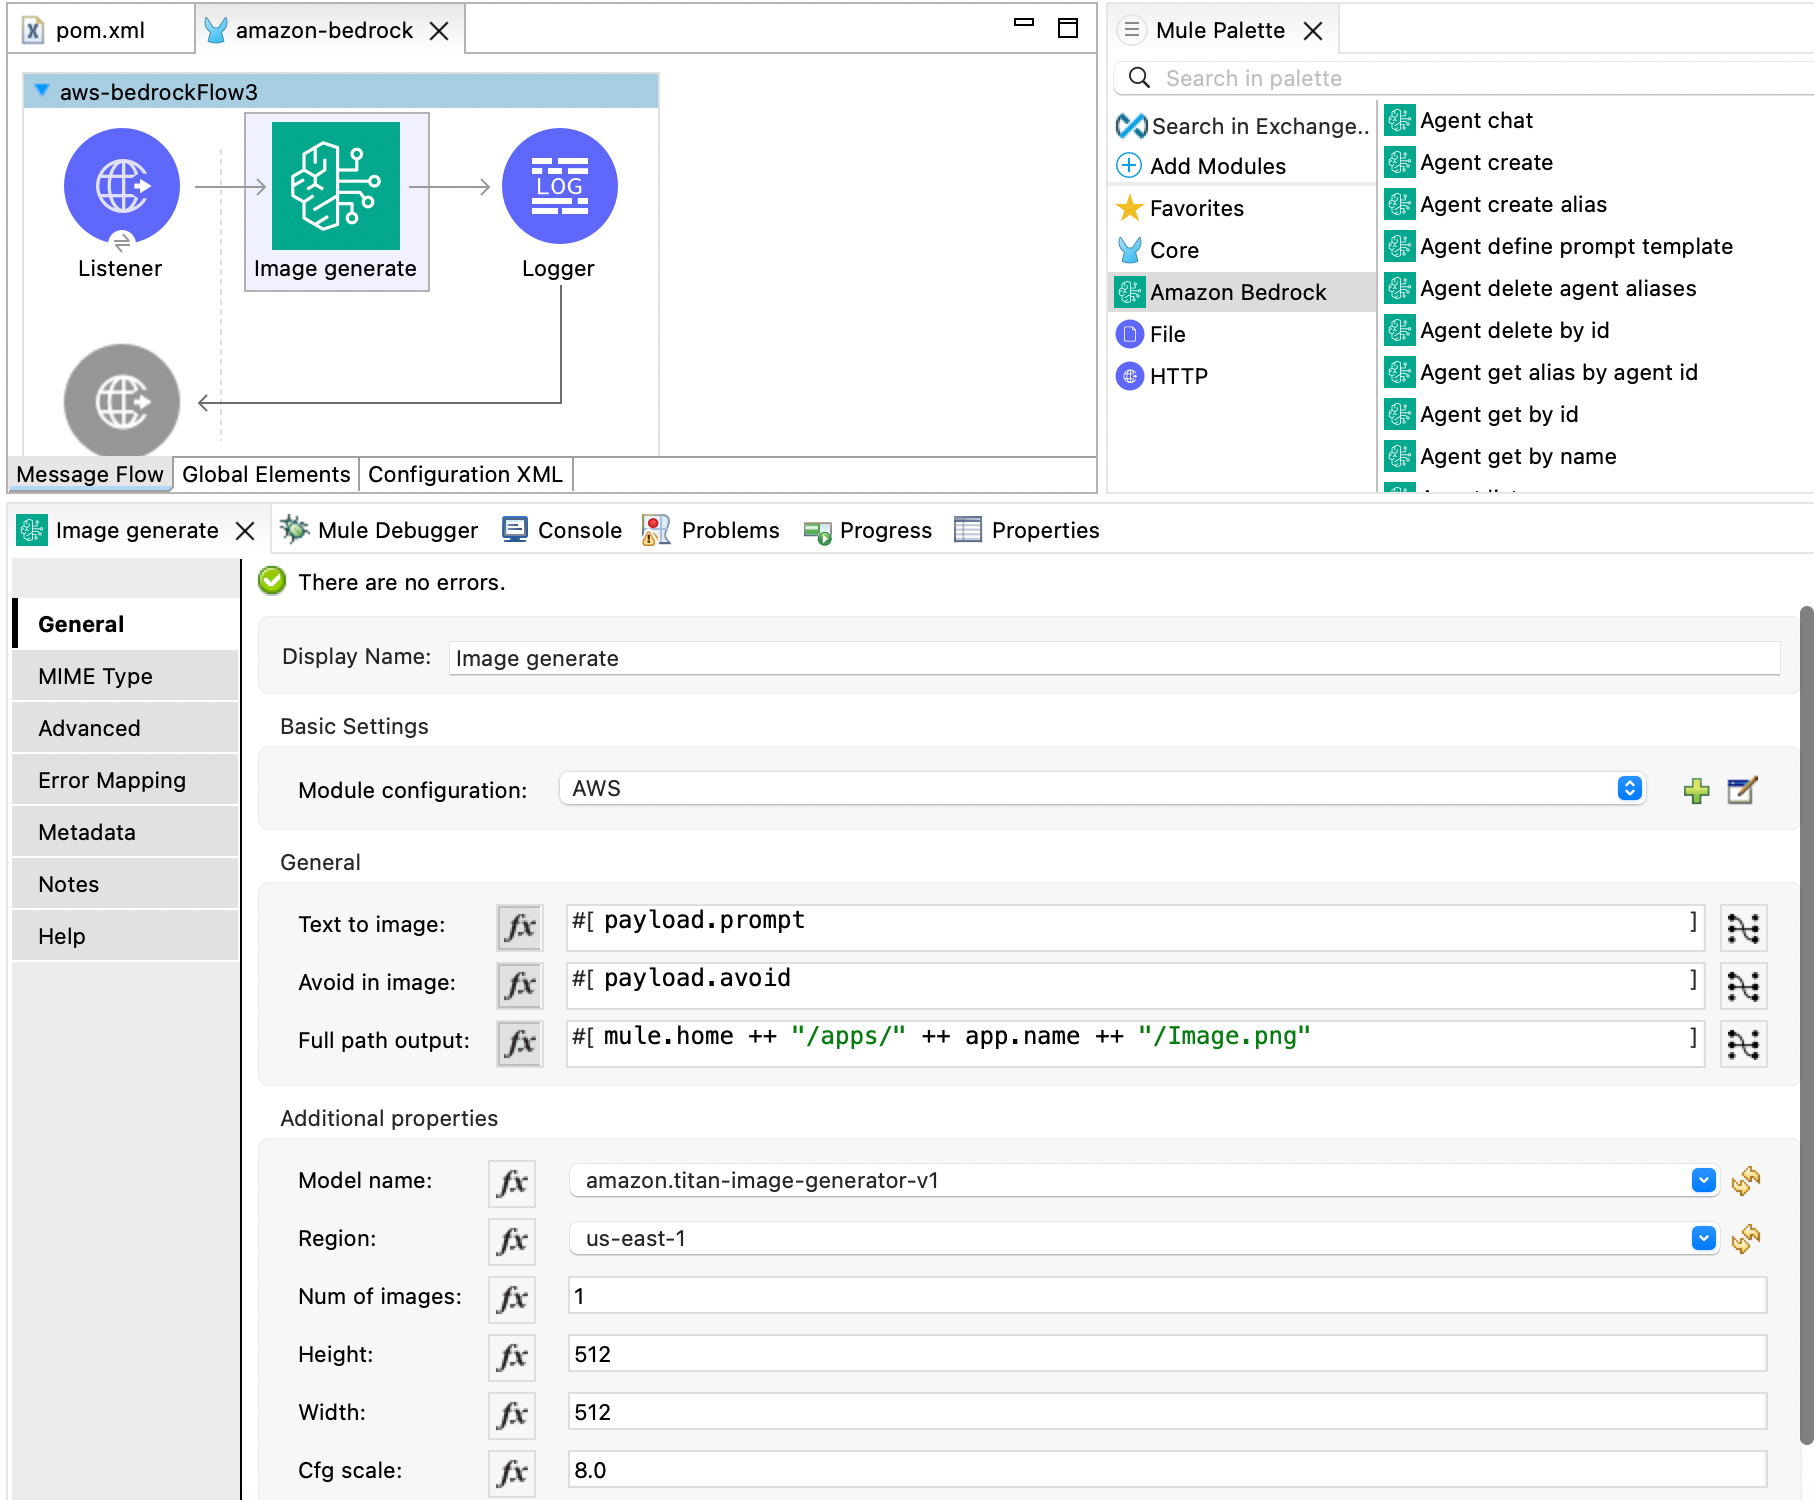Open the Progress view
1814x1500 pixels.
tap(868, 530)
